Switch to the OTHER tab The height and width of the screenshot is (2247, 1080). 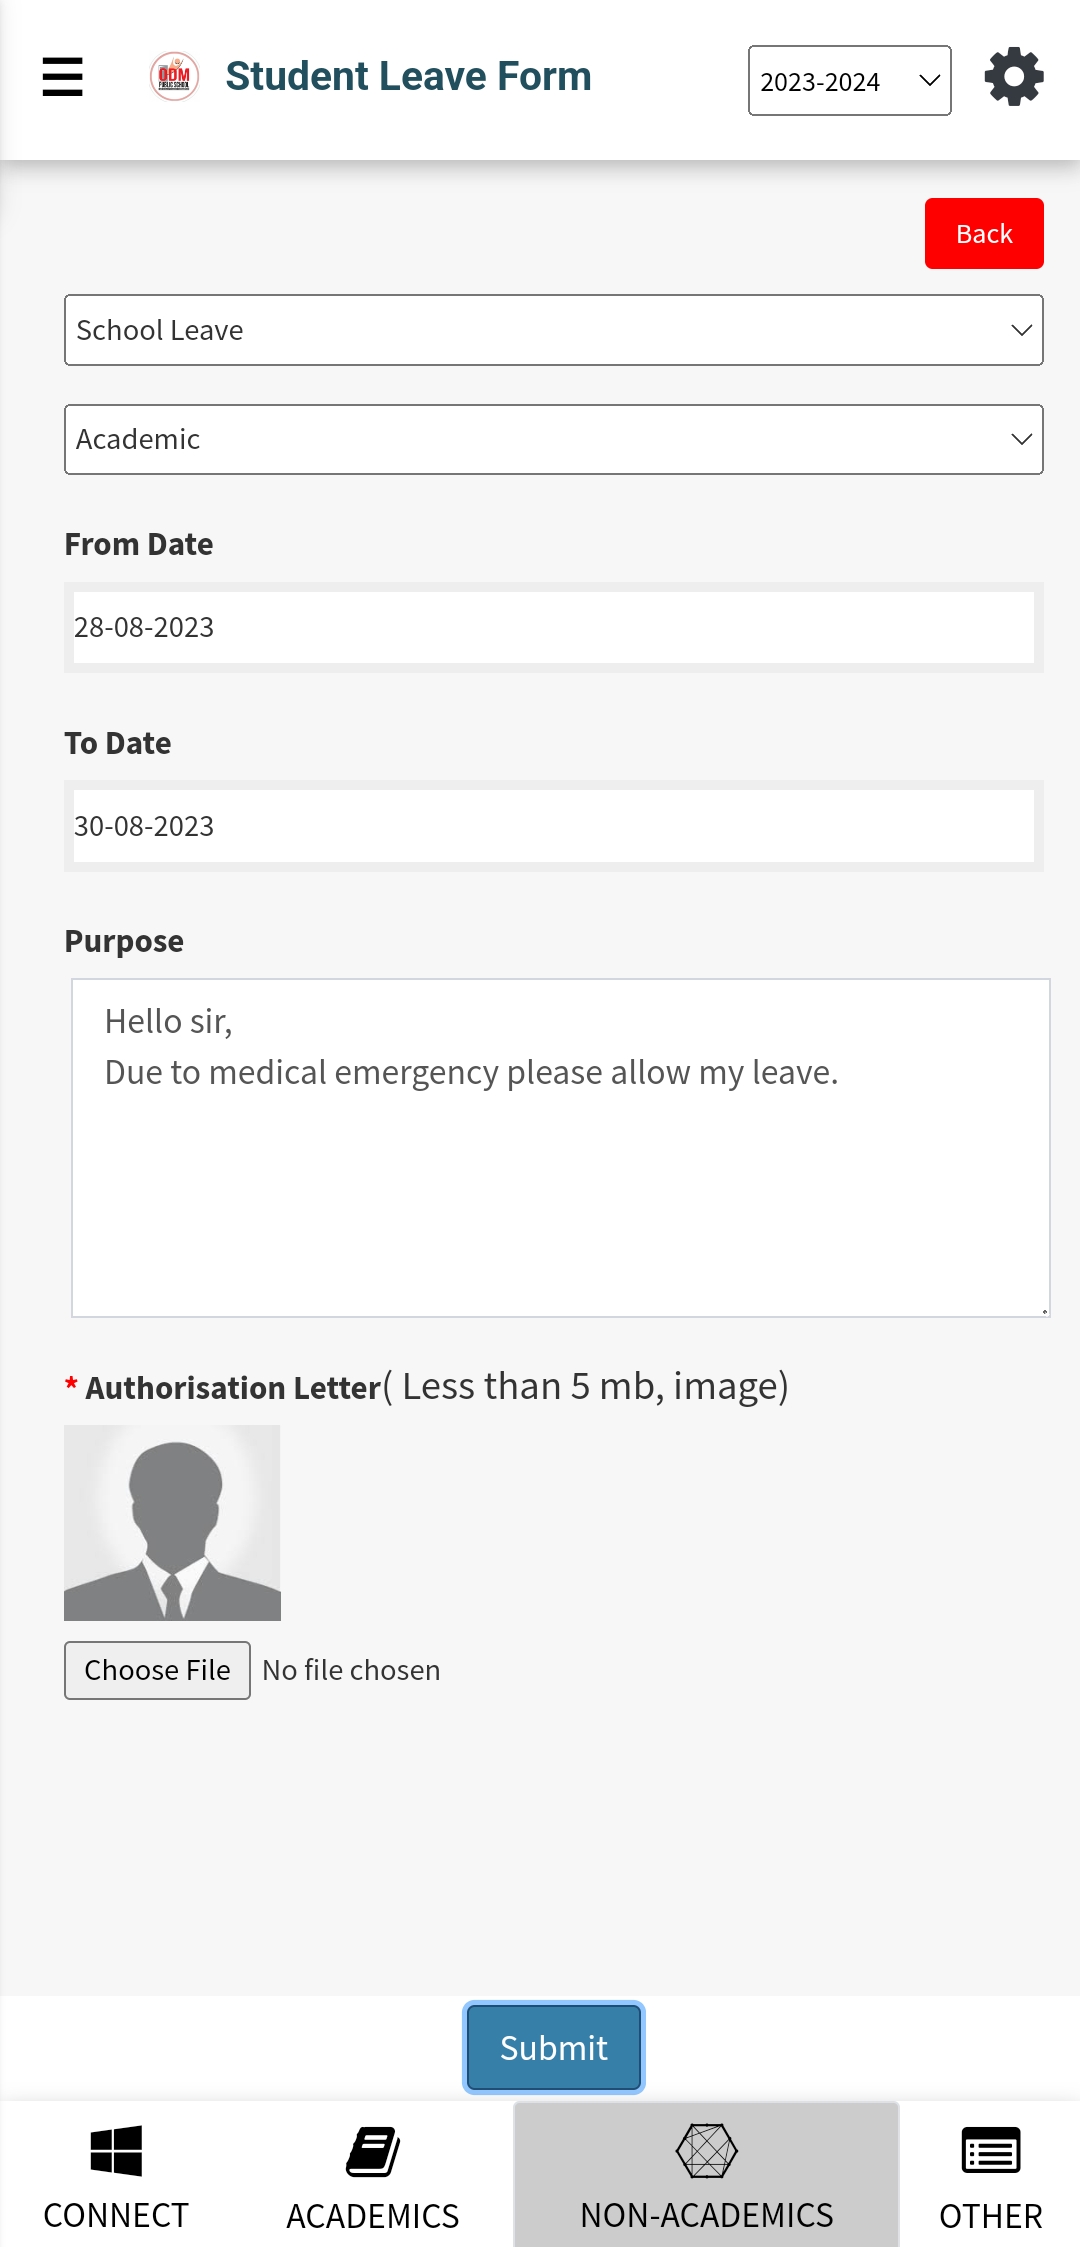point(990,2215)
